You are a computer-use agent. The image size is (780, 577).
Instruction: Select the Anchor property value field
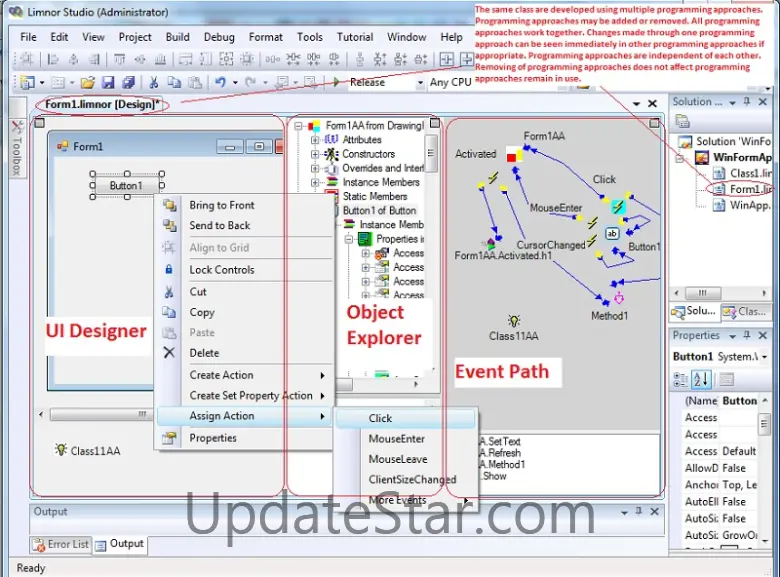[x=739, y=484]
